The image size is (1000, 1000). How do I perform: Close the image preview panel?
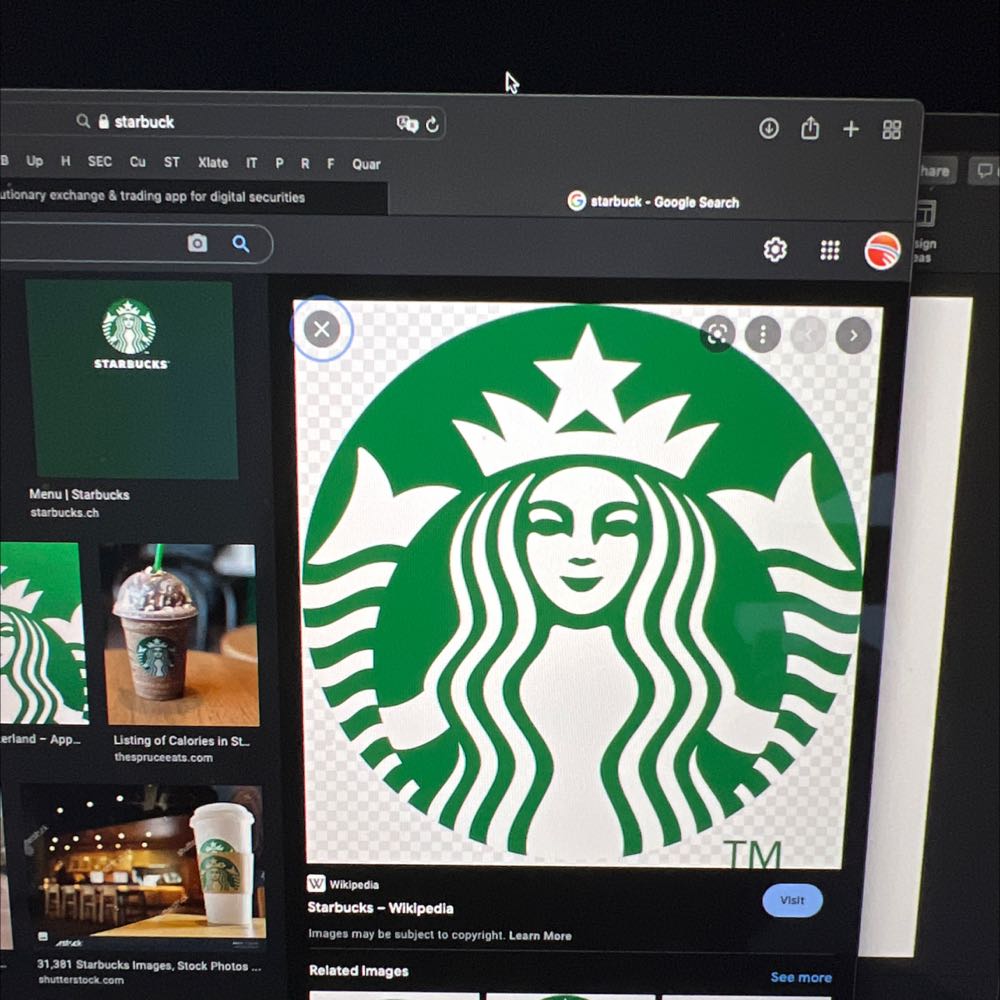pyautogui.click(x=321, y=329)
